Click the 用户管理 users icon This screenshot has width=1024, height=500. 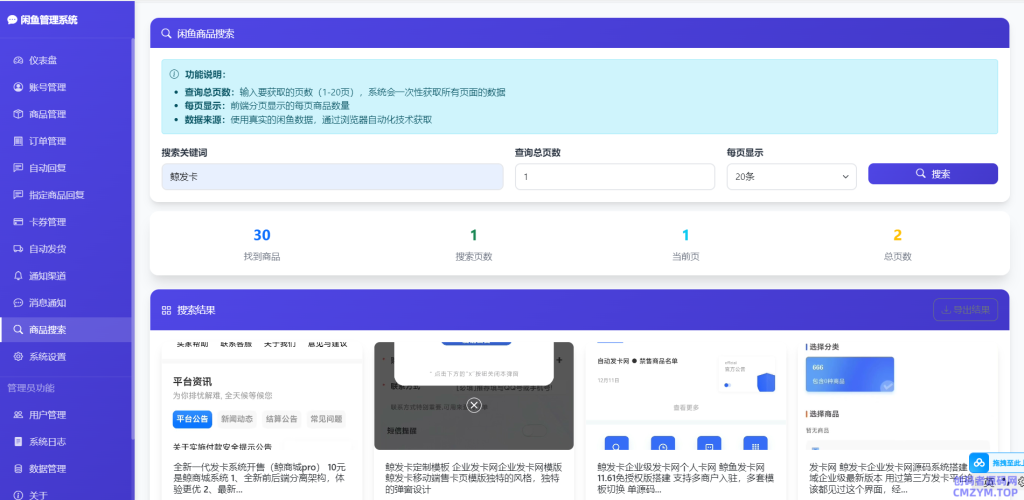click(x=18, y=415)
